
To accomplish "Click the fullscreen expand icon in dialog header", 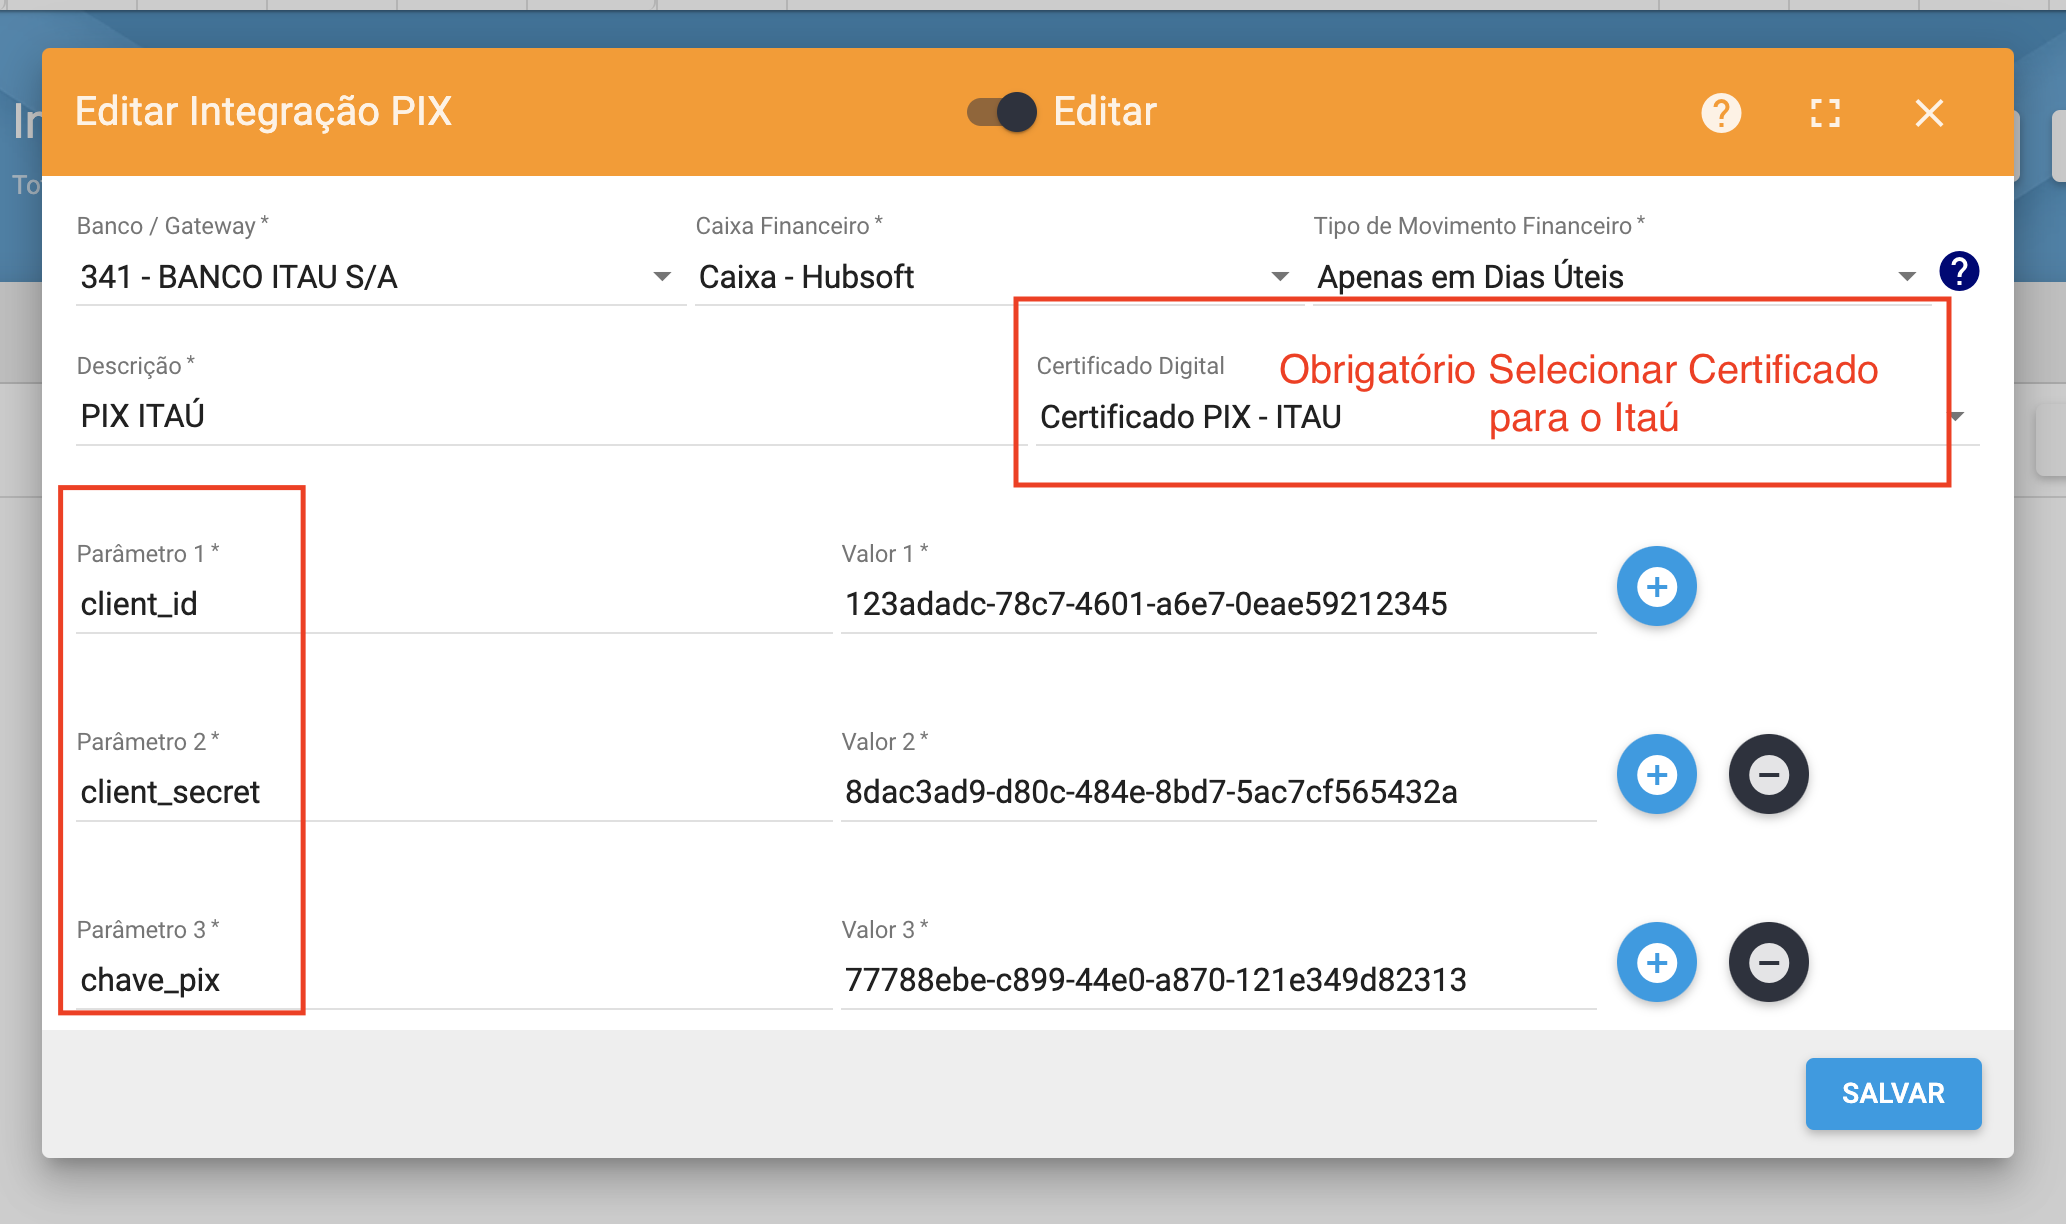I will coord(1826,113).
